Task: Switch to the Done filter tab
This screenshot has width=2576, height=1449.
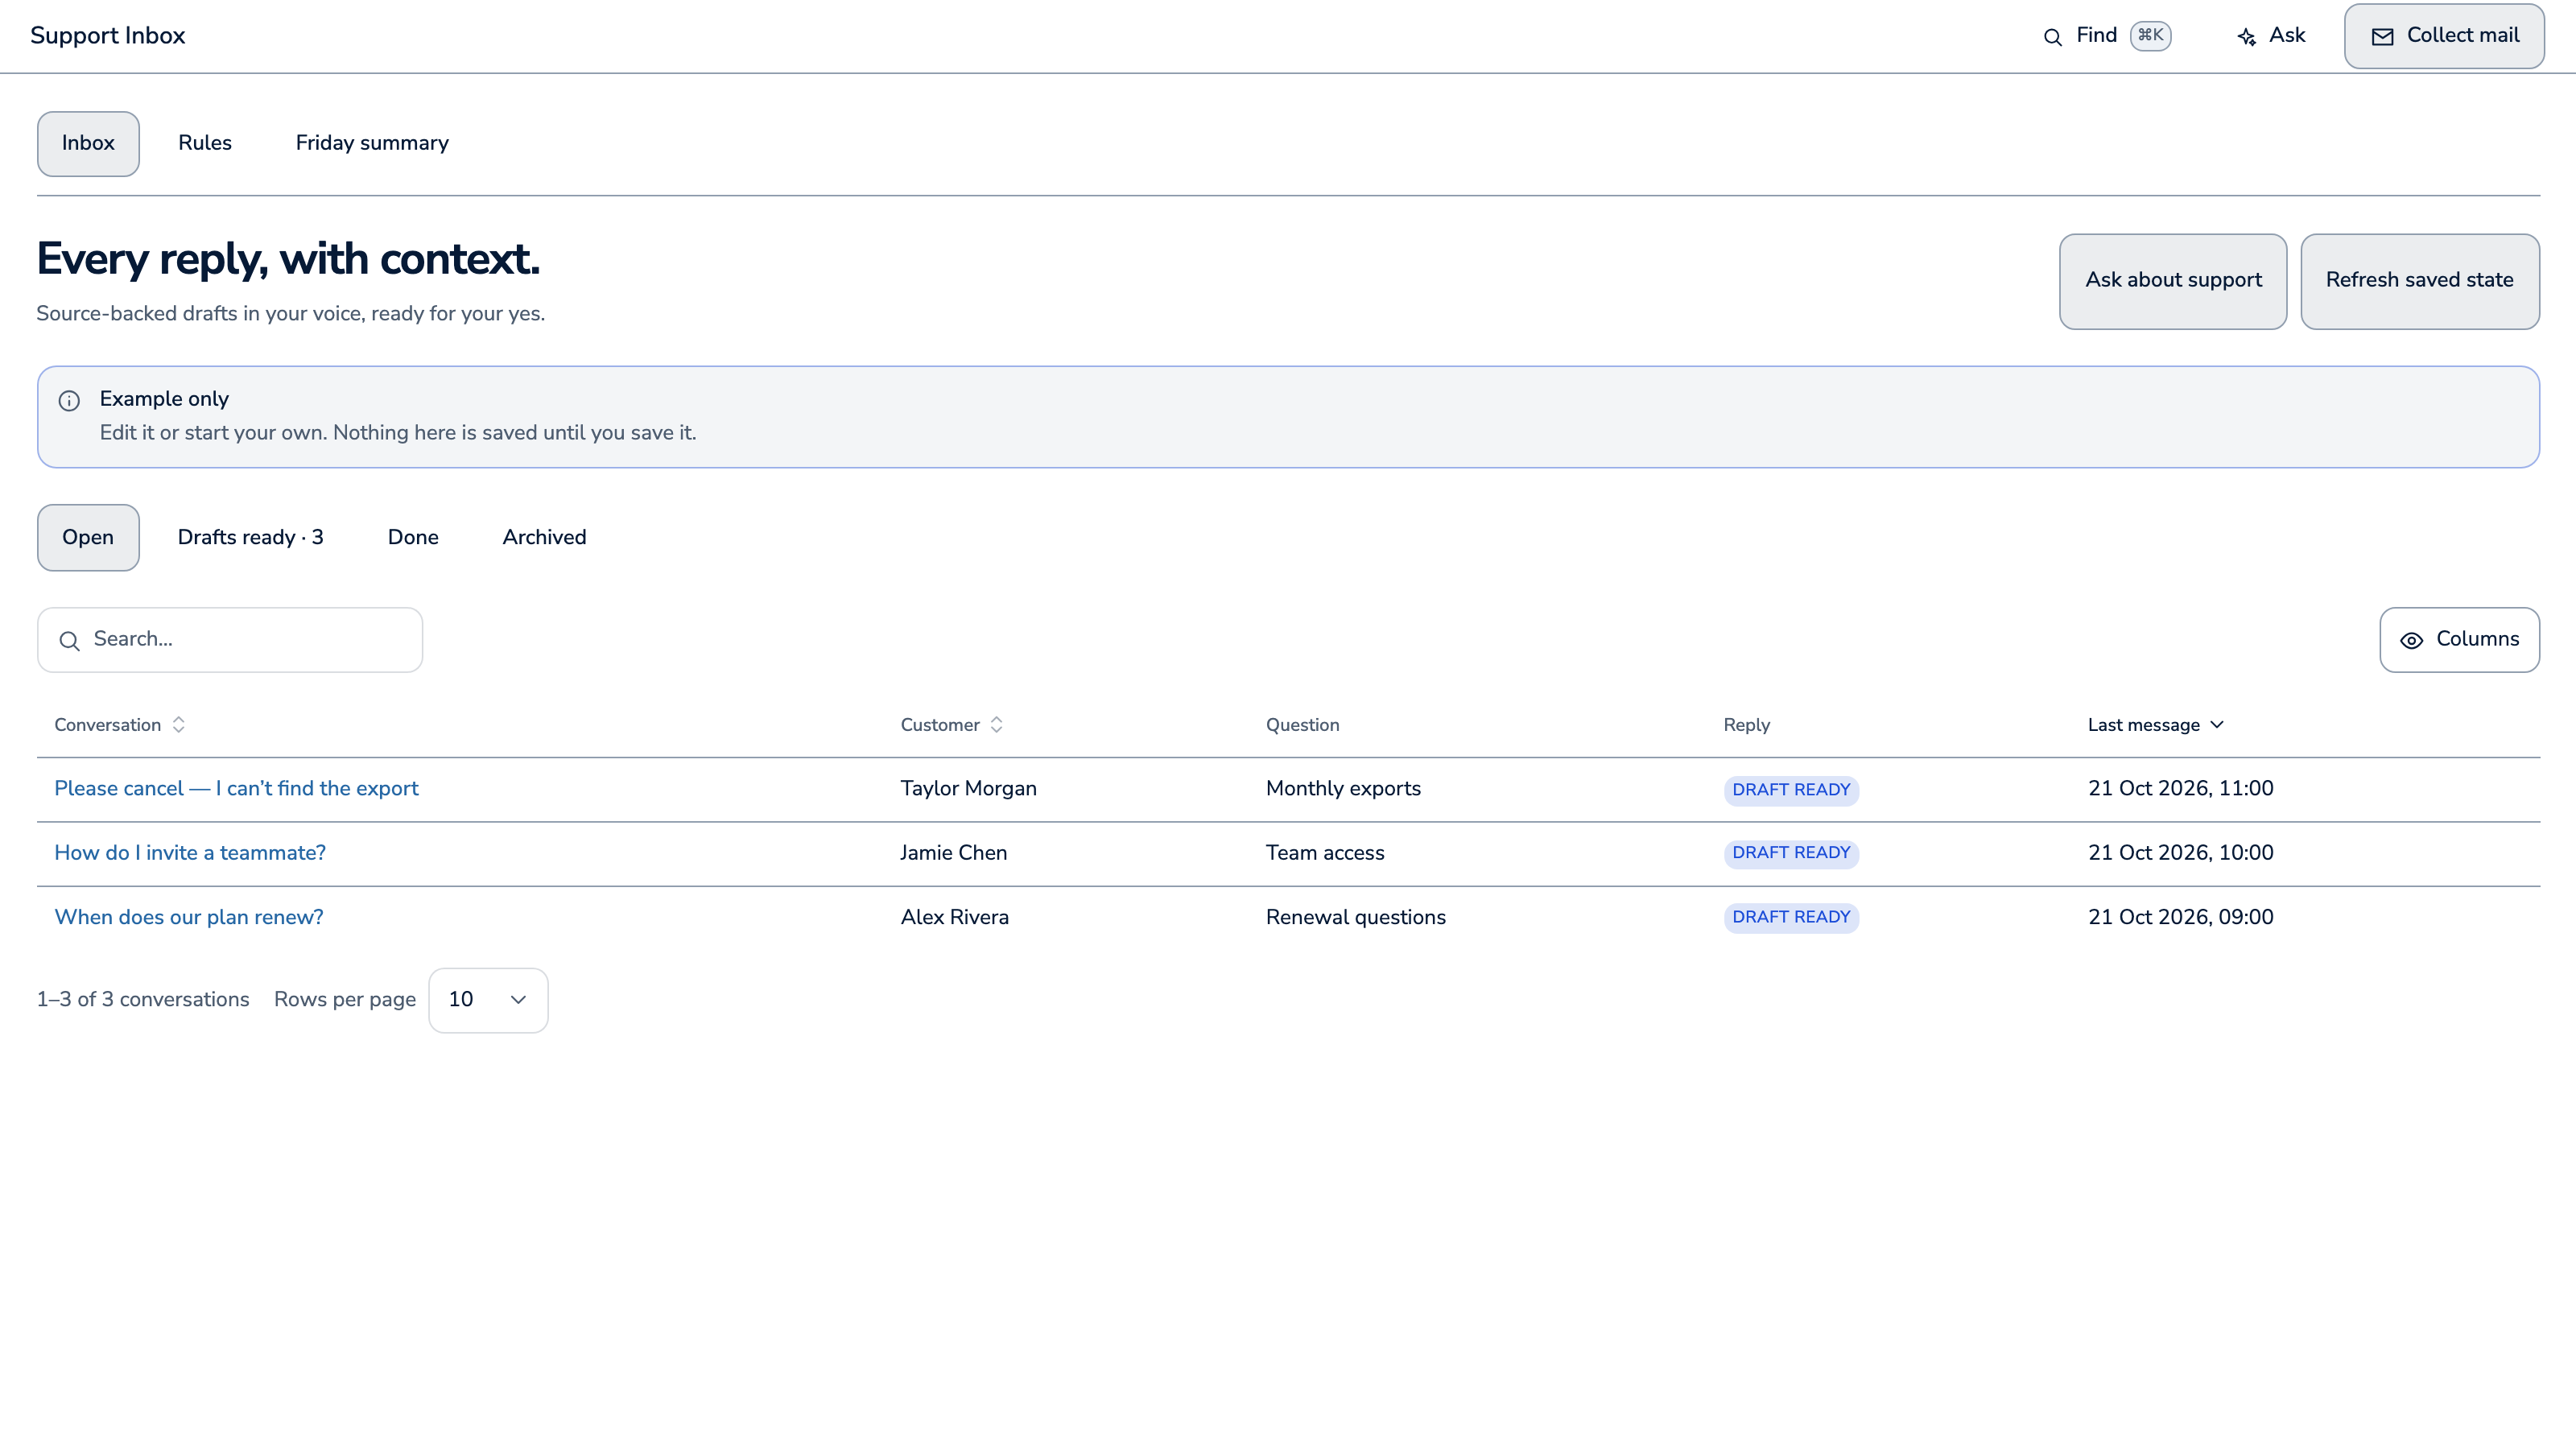Action: tap(413, 537)
